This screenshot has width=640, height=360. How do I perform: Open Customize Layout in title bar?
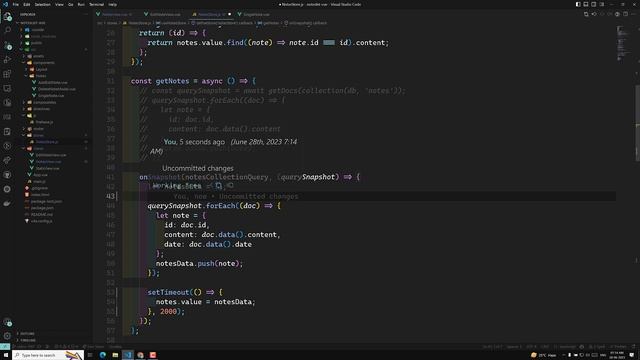602,4
